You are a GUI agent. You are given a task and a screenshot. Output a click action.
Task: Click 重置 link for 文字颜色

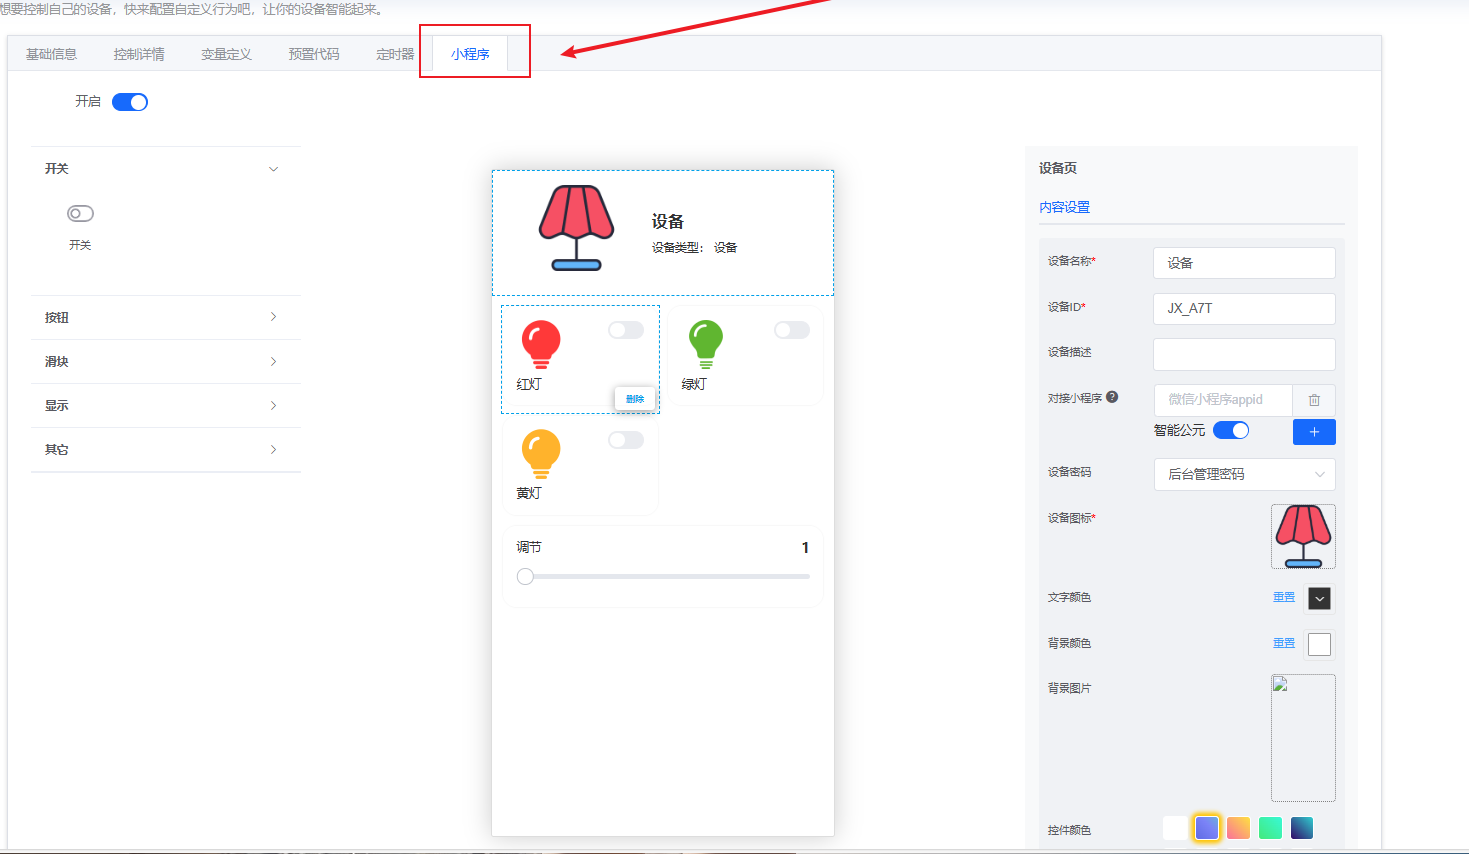tap(1284, 597)
